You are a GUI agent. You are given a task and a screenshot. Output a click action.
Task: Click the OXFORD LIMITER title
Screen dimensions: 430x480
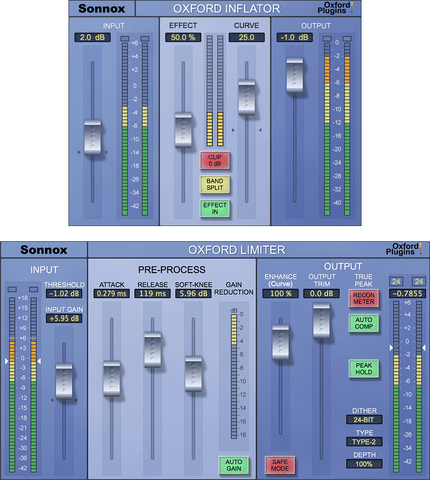[237, 250]
